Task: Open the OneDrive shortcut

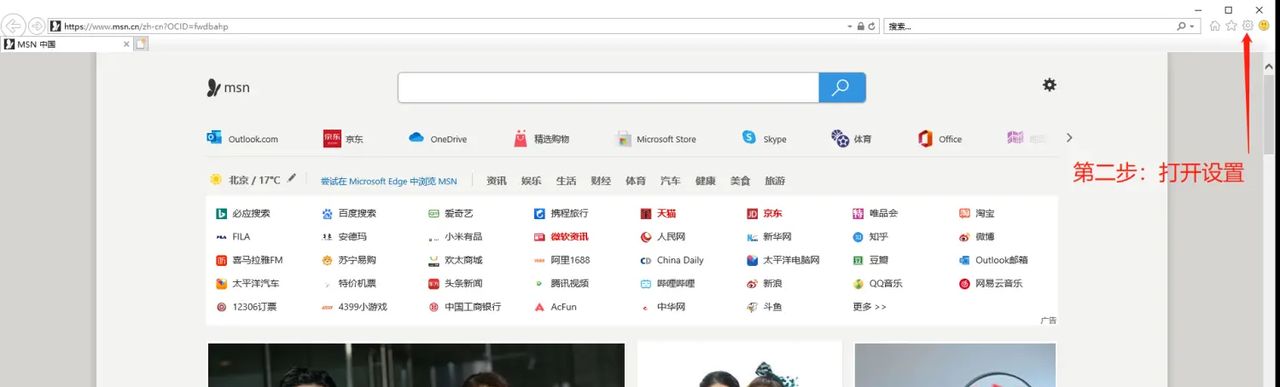Action: pyautogui.click(x=437, y=139)
